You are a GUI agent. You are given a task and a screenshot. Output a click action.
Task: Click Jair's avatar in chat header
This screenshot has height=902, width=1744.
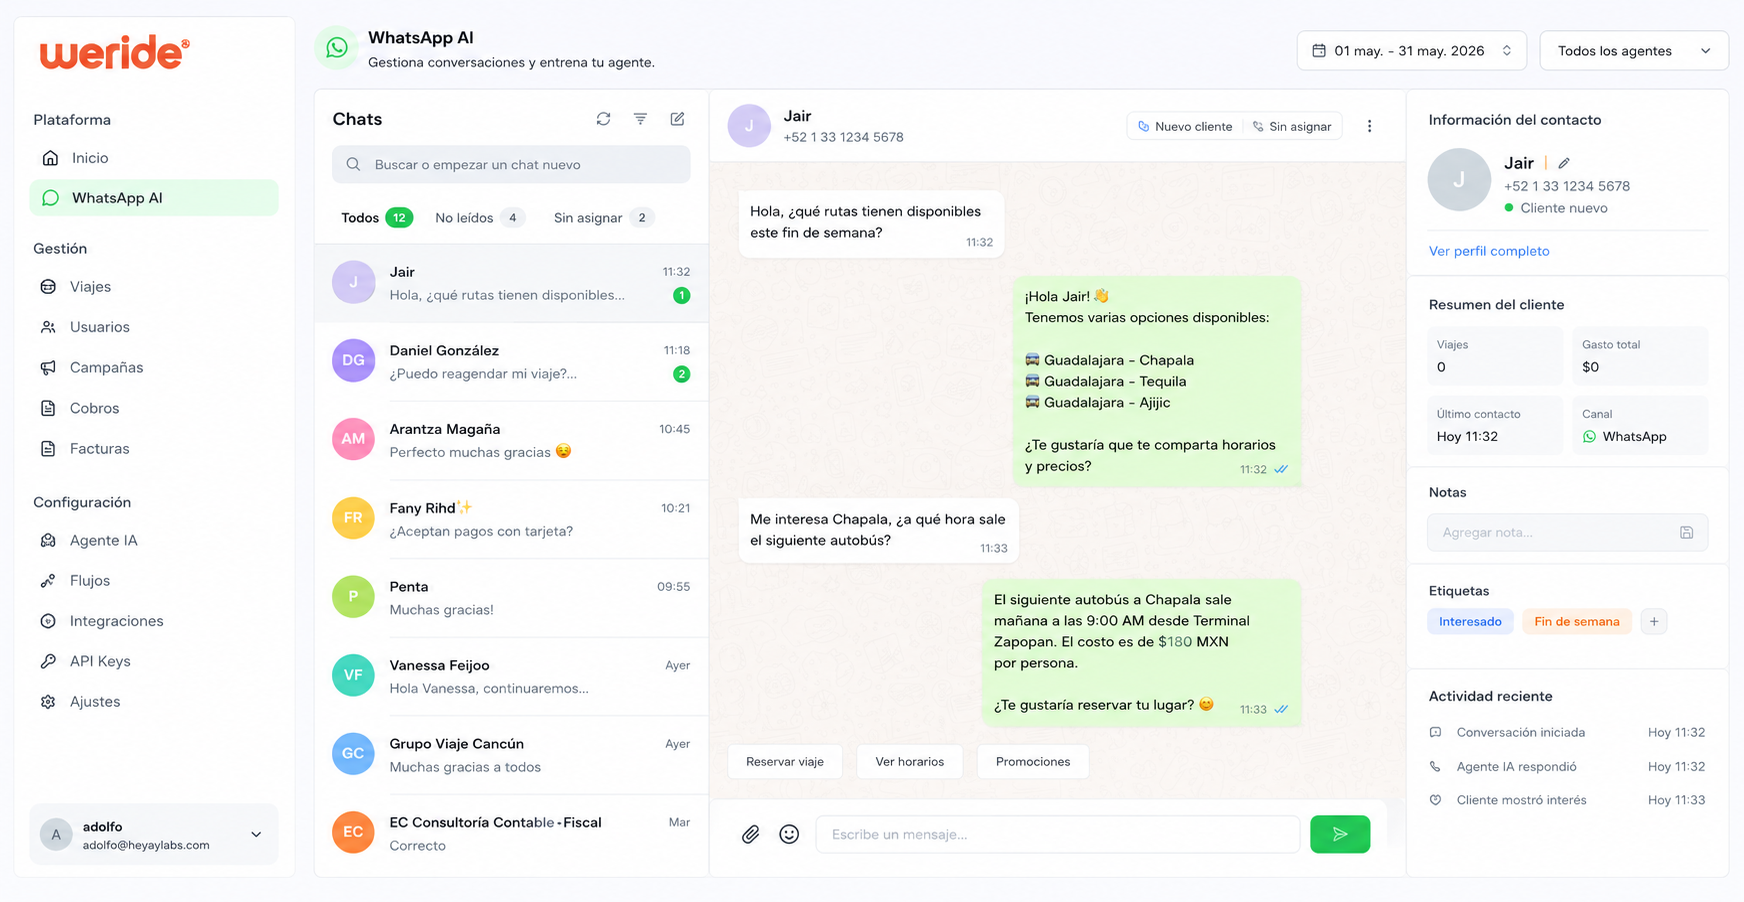point(749,126)
